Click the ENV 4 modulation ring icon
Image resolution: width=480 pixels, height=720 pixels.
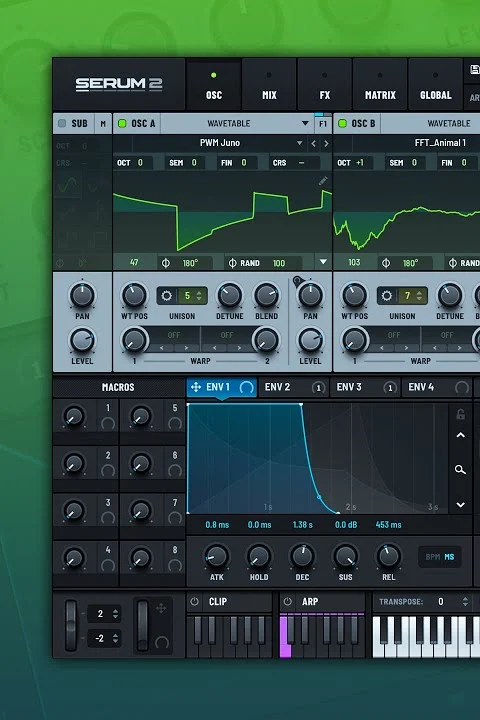[462, 388]
